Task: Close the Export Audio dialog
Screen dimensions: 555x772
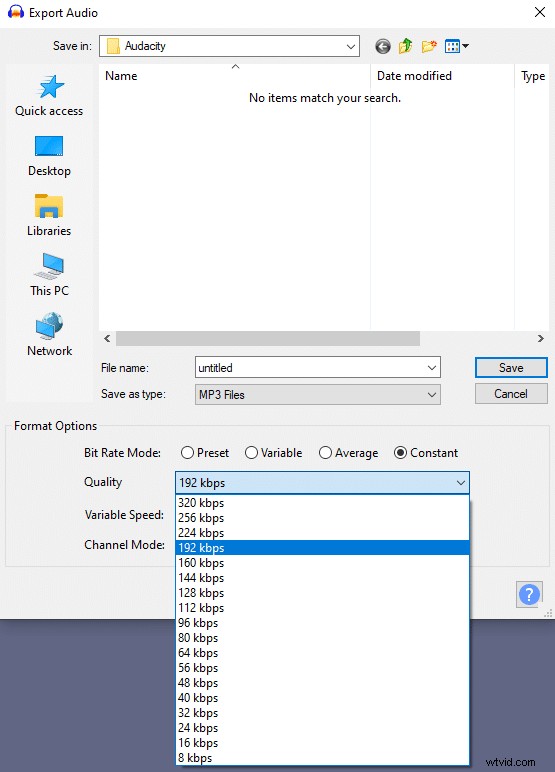Action: (x=540, y=12)
